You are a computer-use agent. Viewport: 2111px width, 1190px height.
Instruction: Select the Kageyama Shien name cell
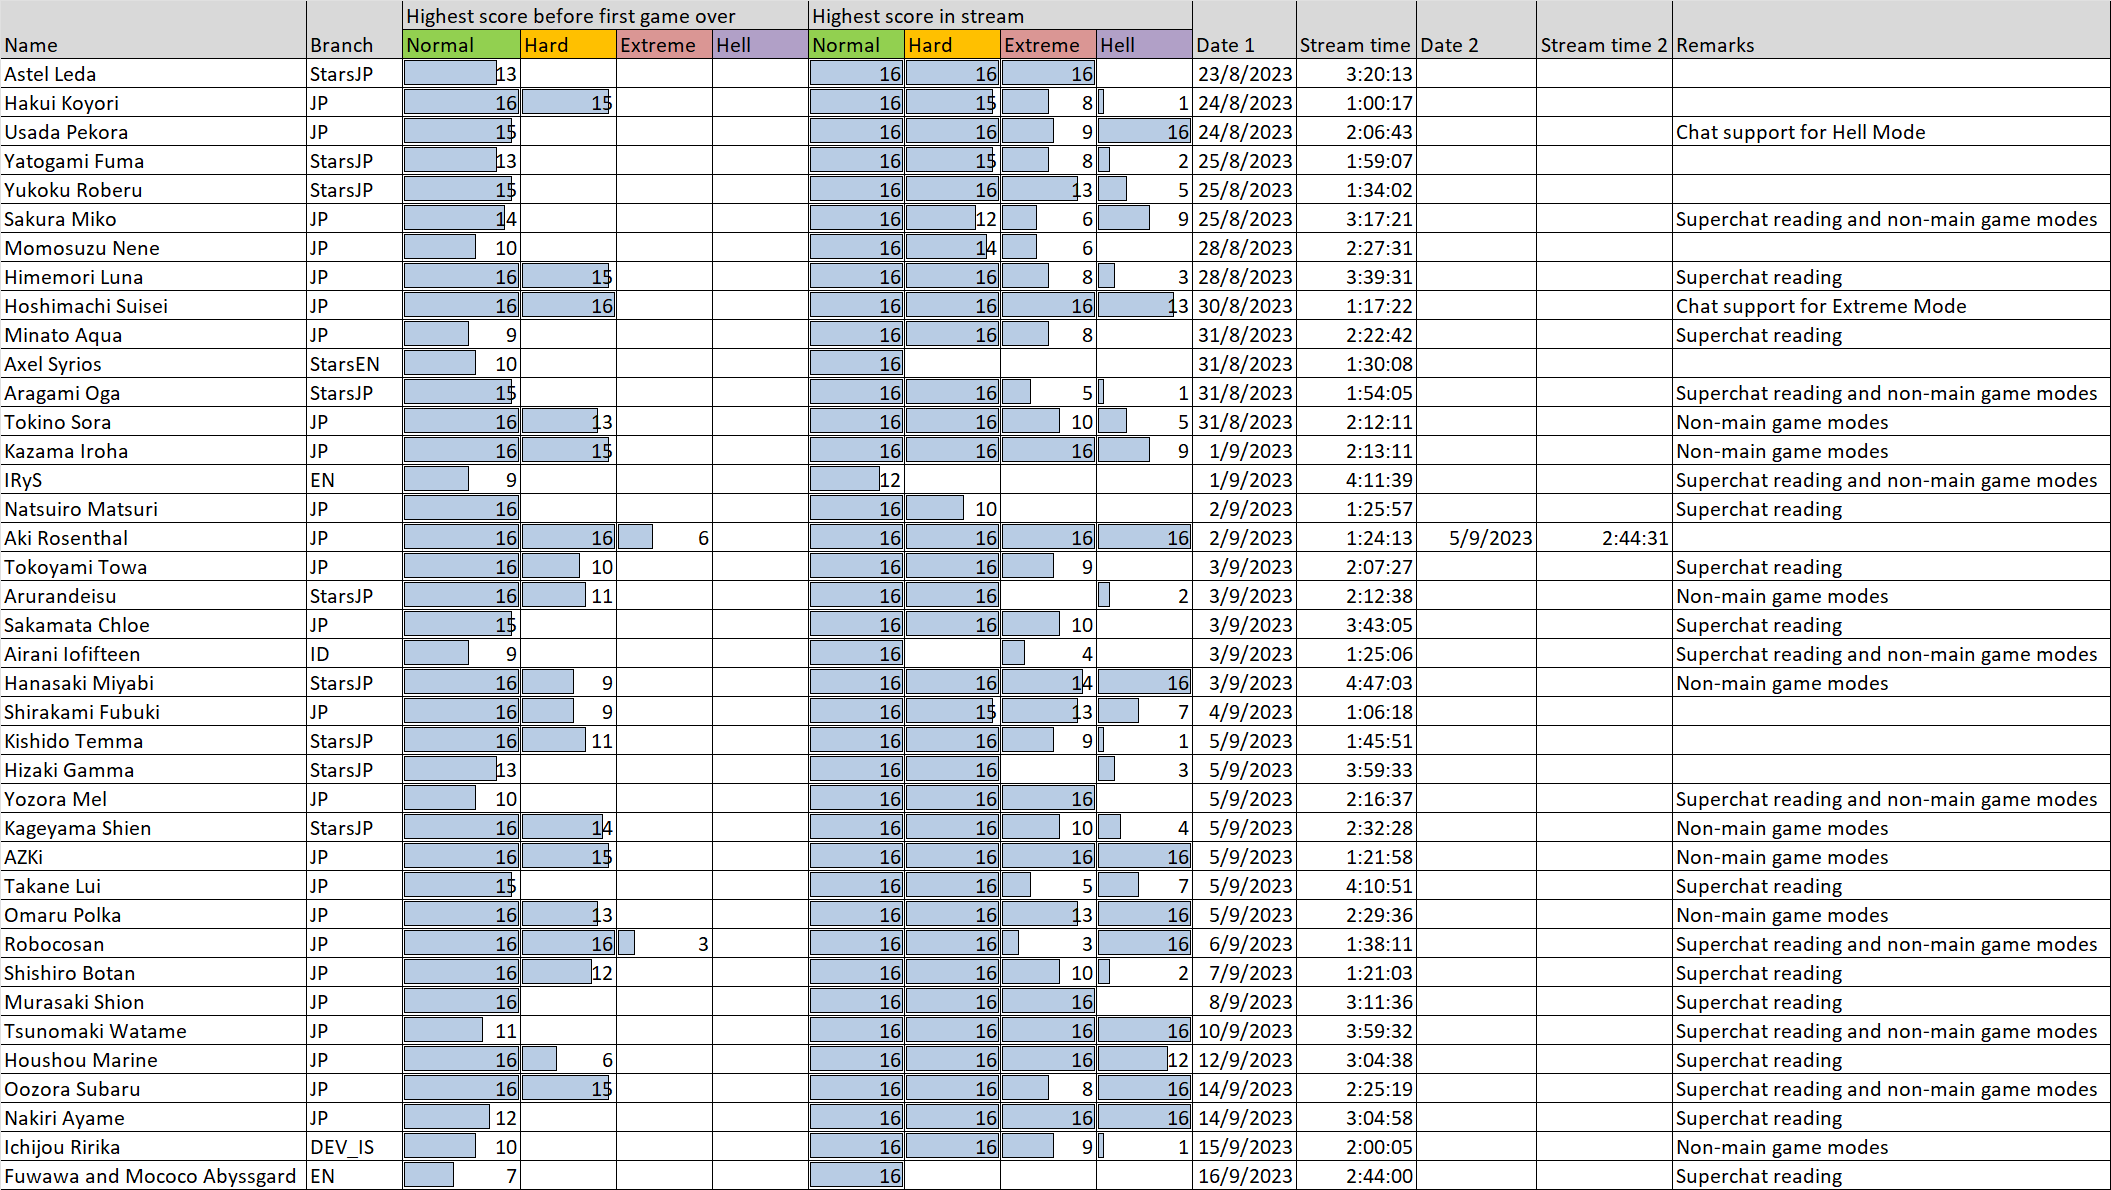pos(153,828)
